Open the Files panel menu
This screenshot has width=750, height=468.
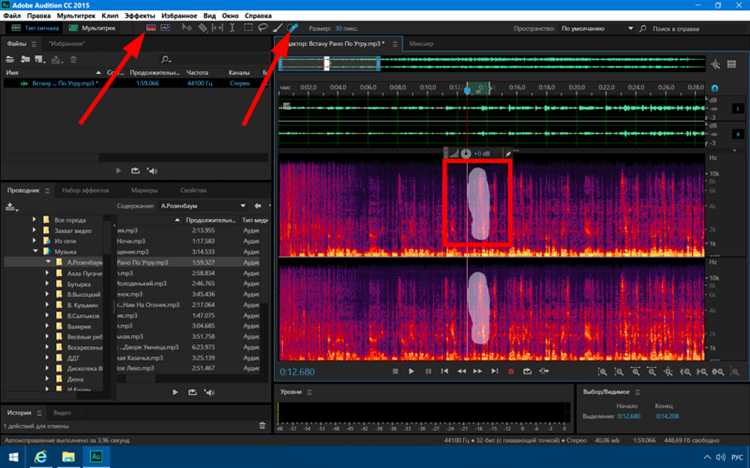coord(34,44)
